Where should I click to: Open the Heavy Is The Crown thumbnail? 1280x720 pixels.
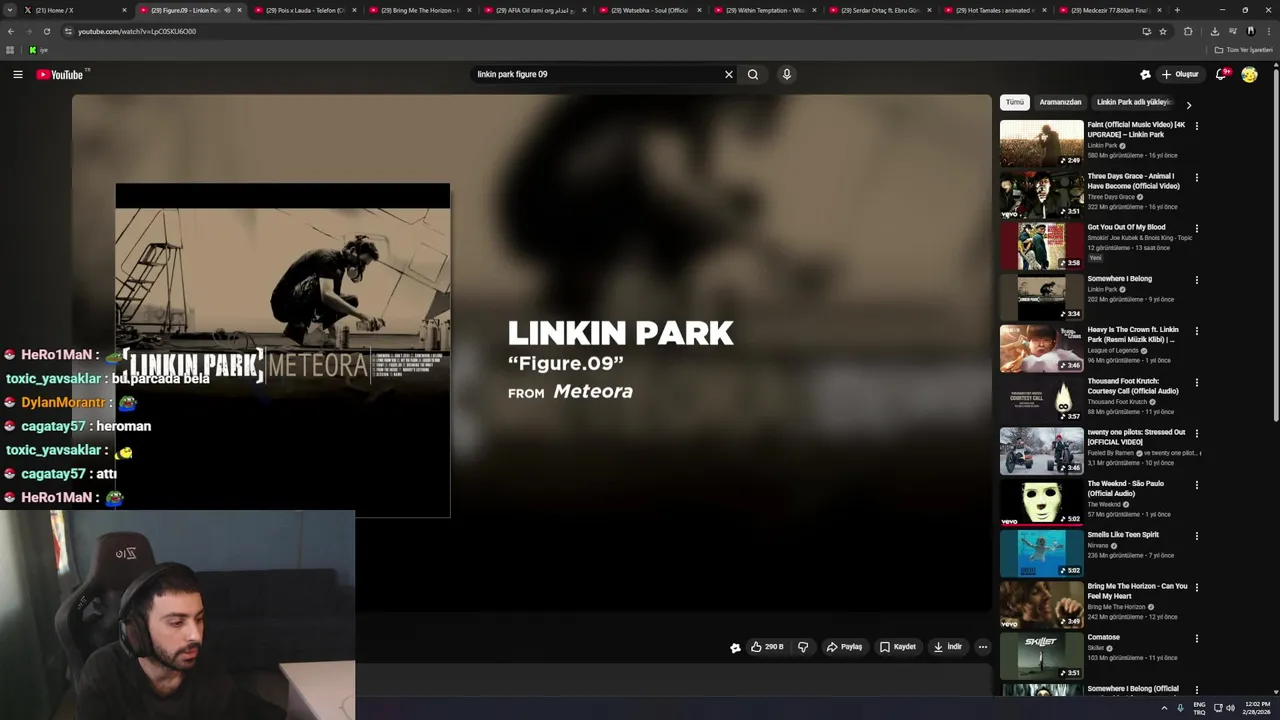coord(1041,348)
